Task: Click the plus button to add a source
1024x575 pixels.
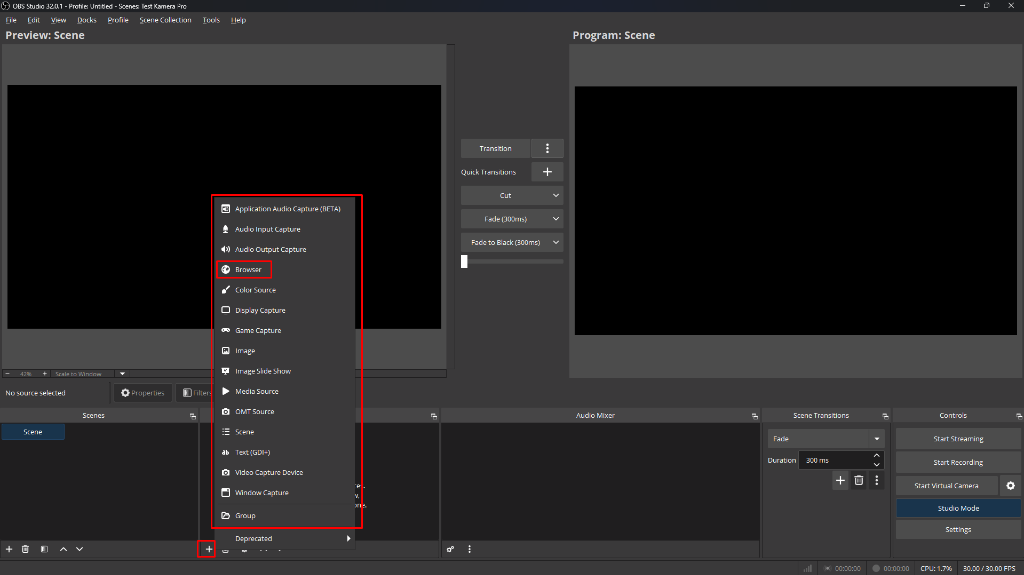Action: [208, 550]
